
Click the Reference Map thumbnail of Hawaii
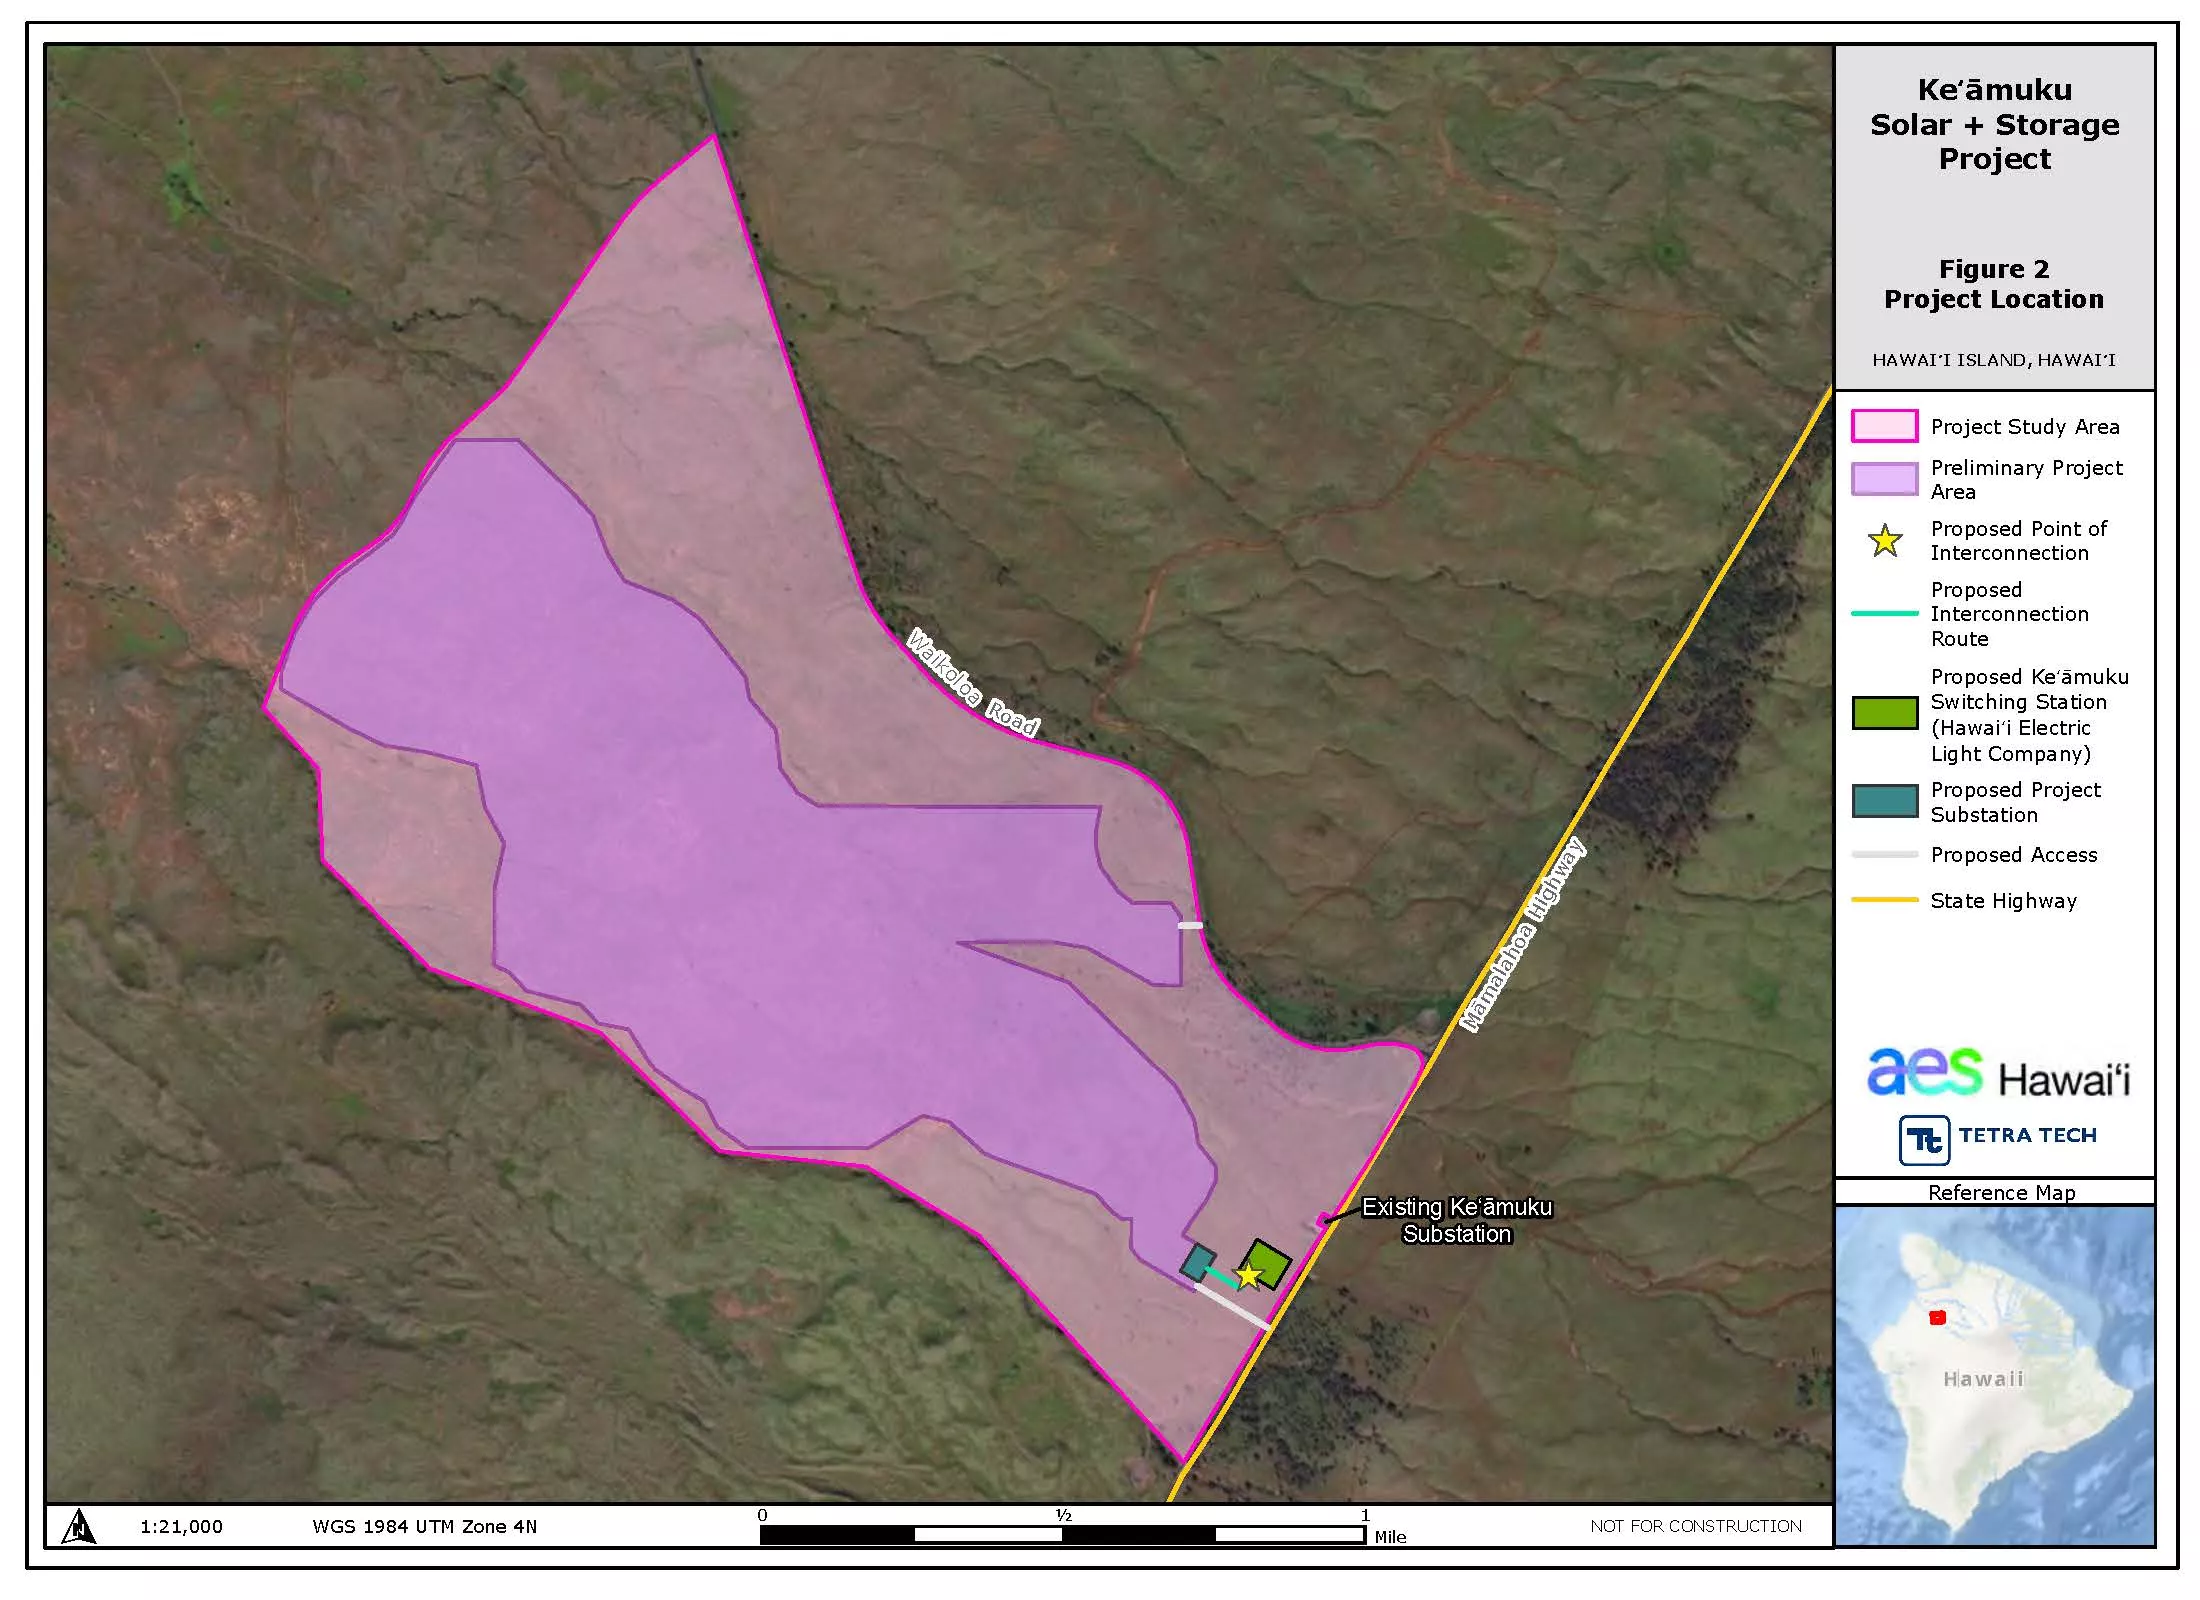[1994, 1375]
